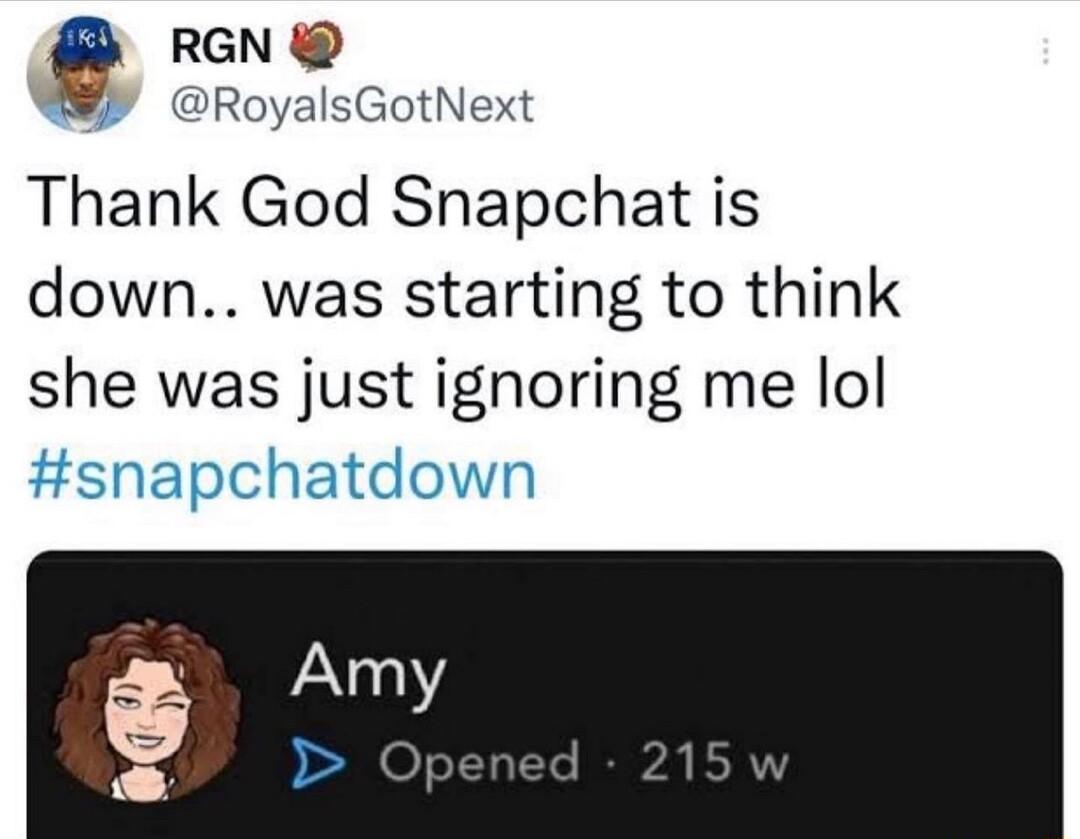The image size is (1080, 839).
Task: Click the Amy name label
Action: point(366,676)
